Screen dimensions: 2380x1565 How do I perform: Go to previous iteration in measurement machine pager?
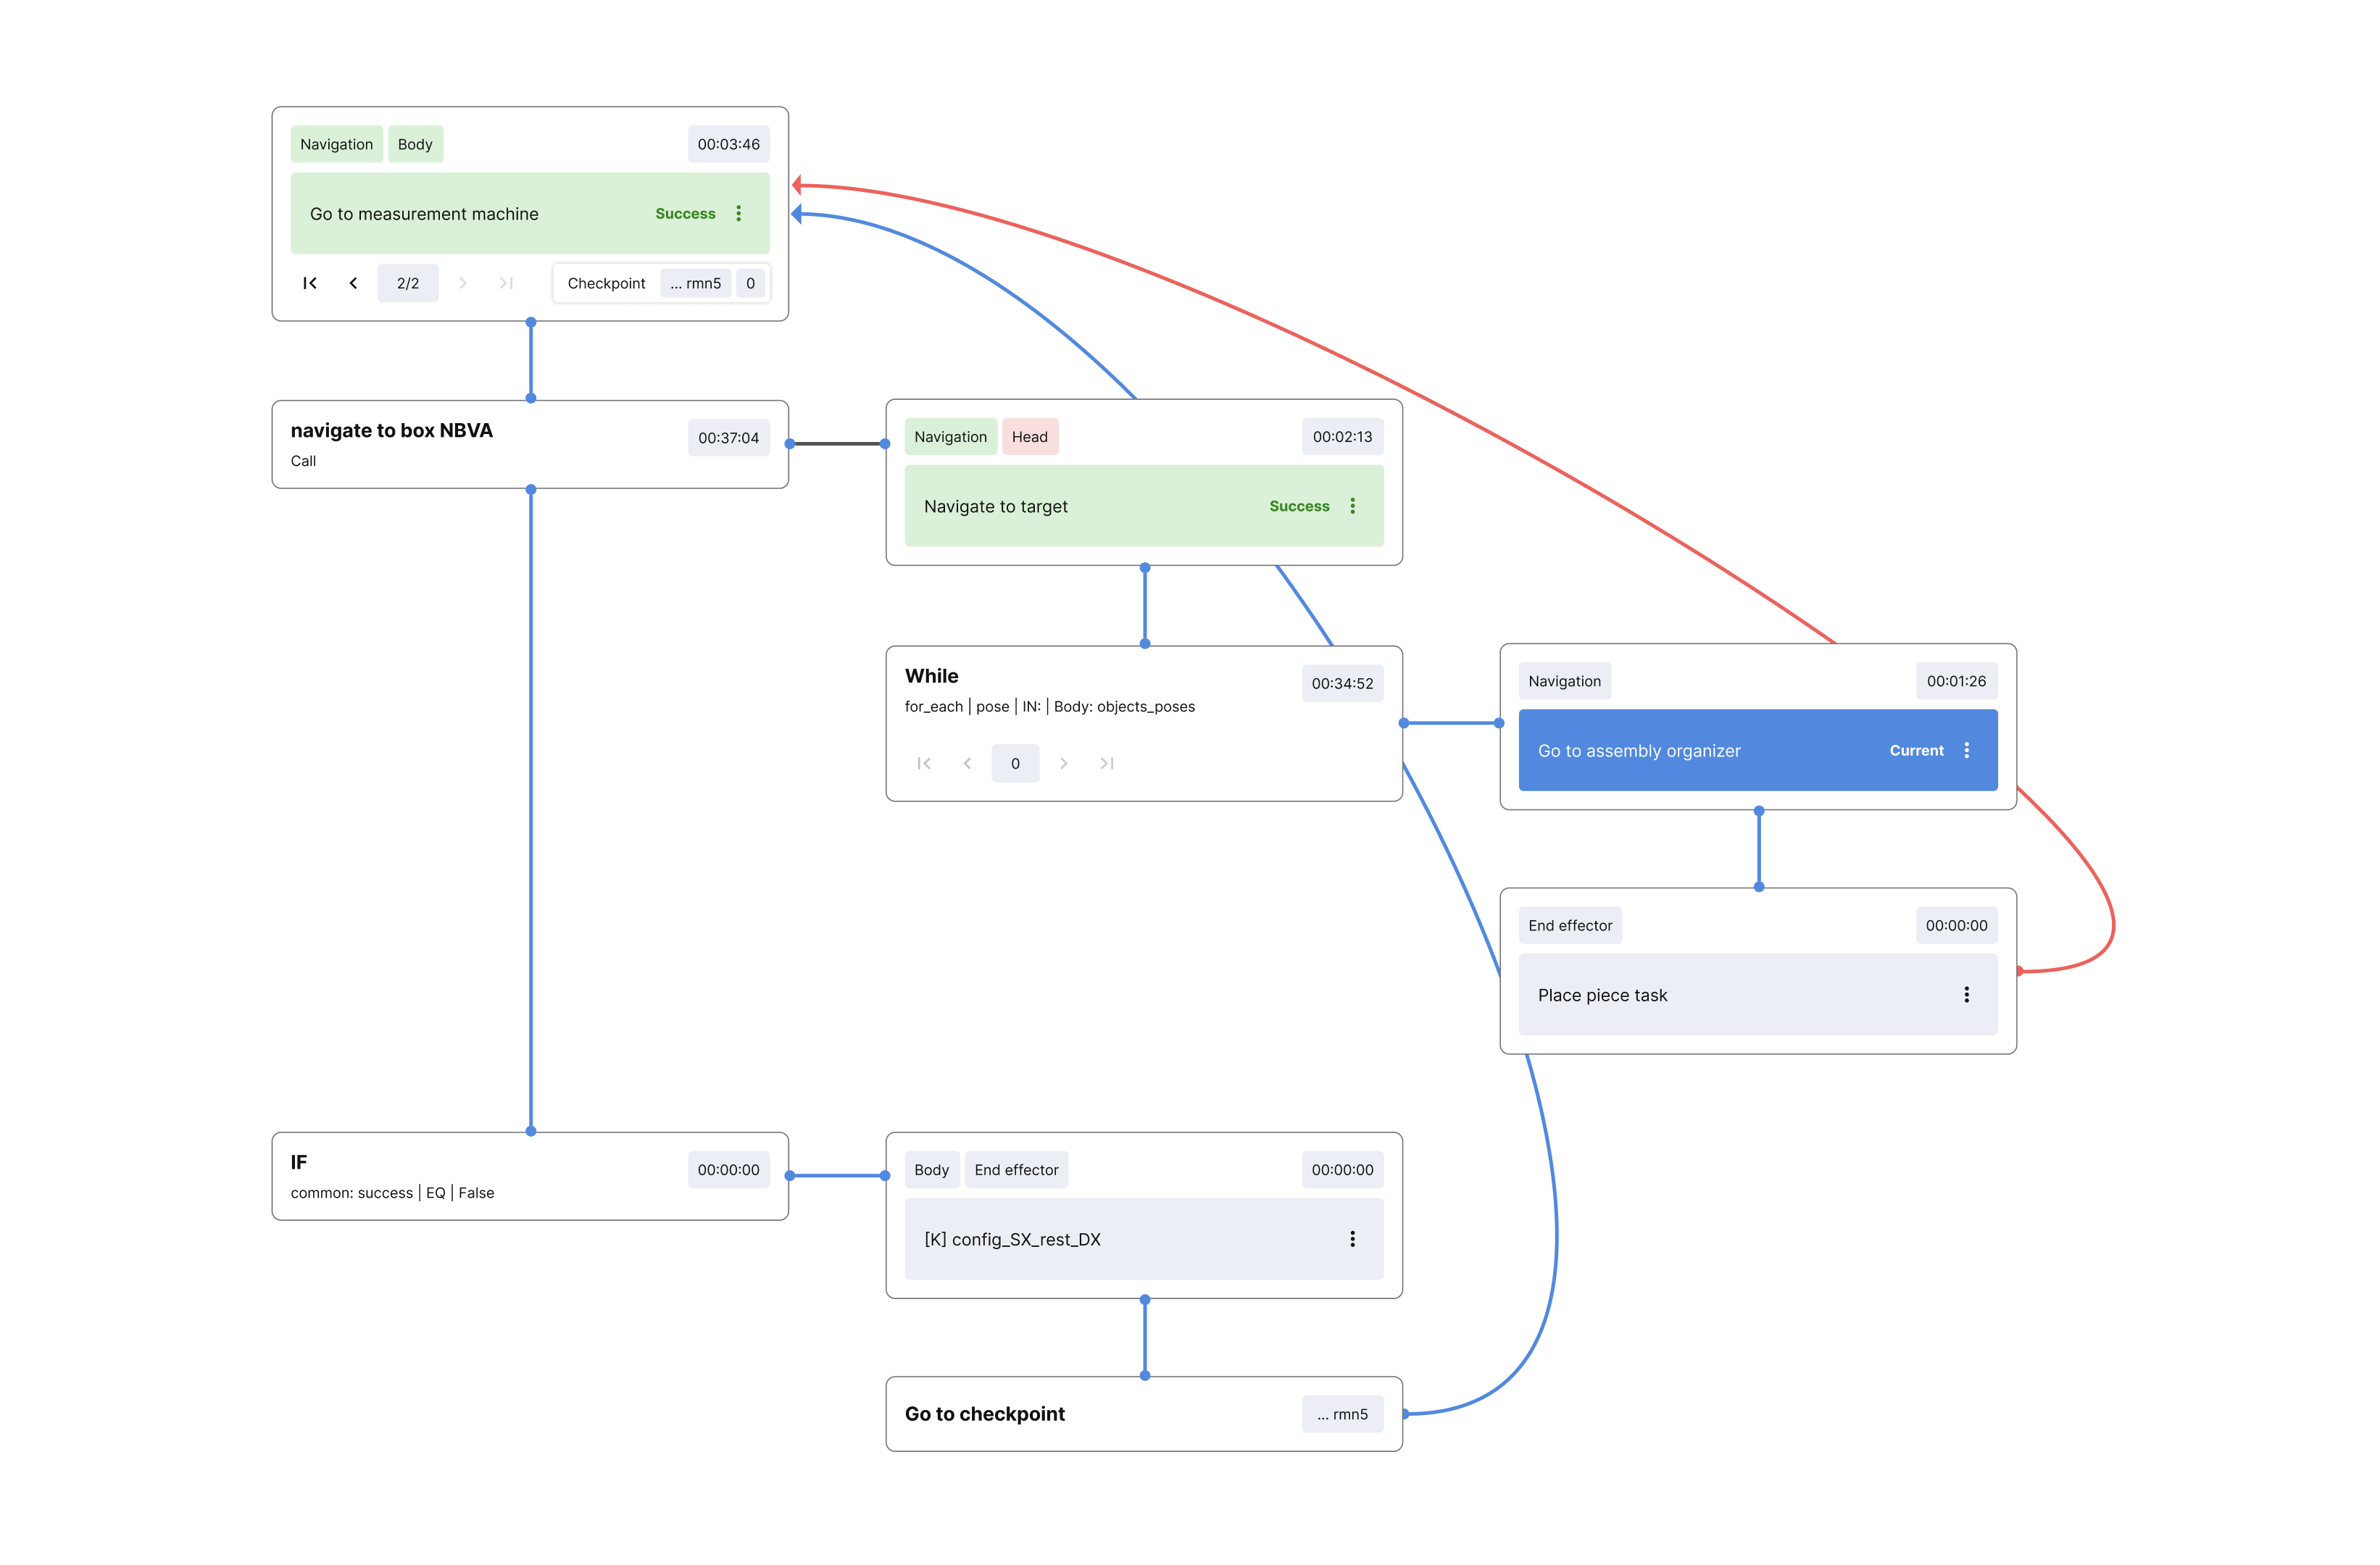(353, 283)
